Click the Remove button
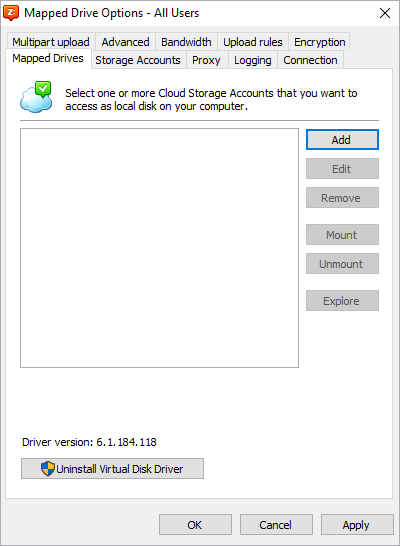The height and width of the screenshot is (546, 400). point(342,198)
